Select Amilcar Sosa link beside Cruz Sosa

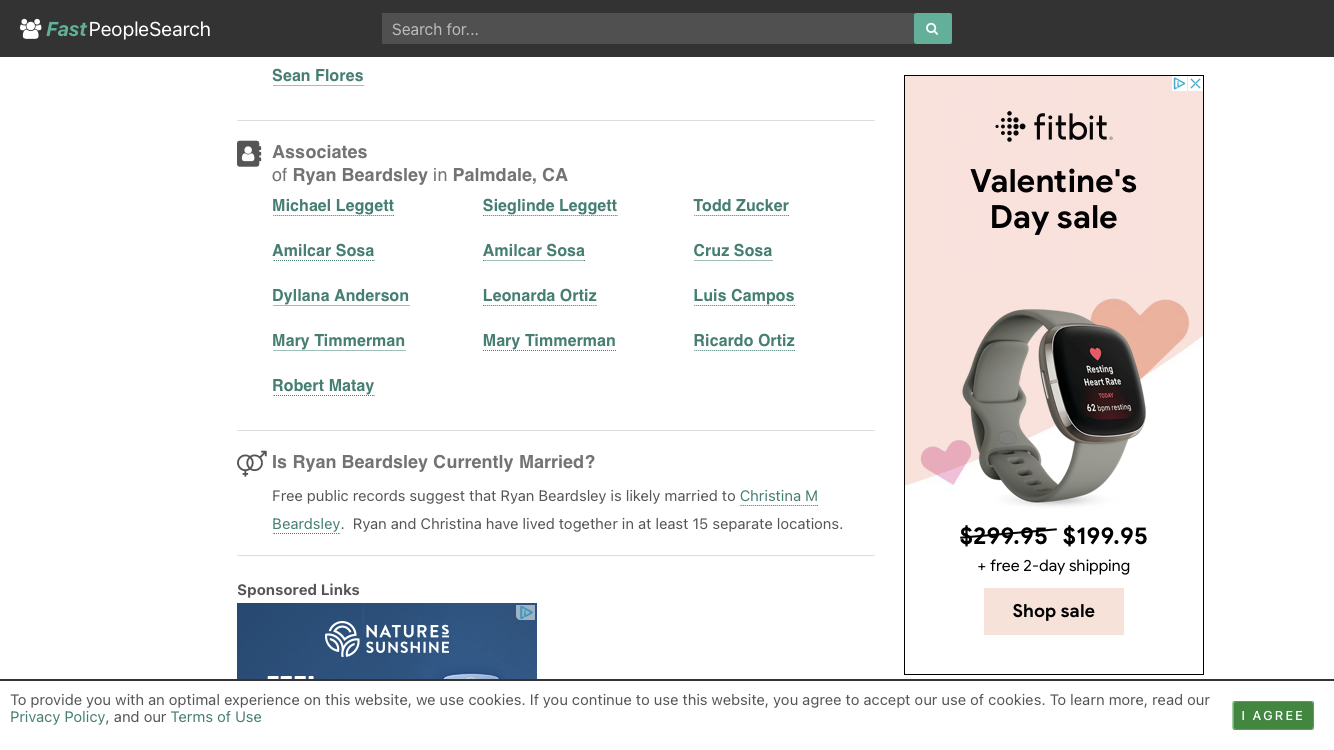[x=534, y=251]
